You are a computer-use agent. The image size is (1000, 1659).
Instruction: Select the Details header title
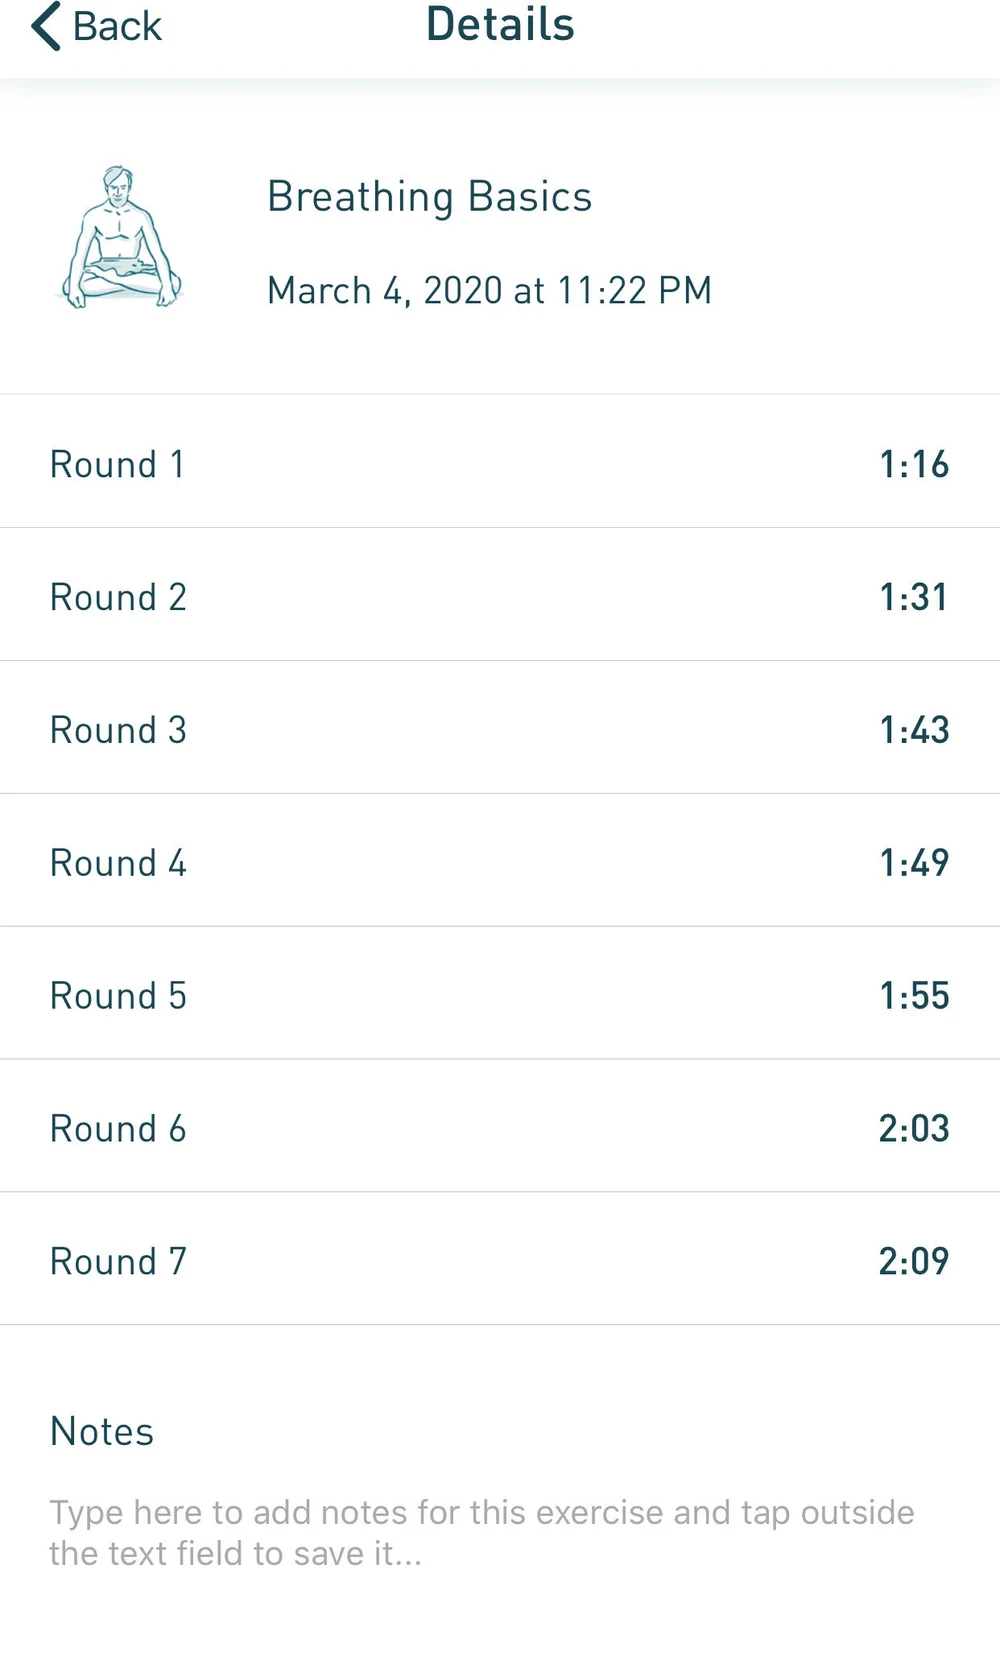pyautogui.click(x=500, y=25)
